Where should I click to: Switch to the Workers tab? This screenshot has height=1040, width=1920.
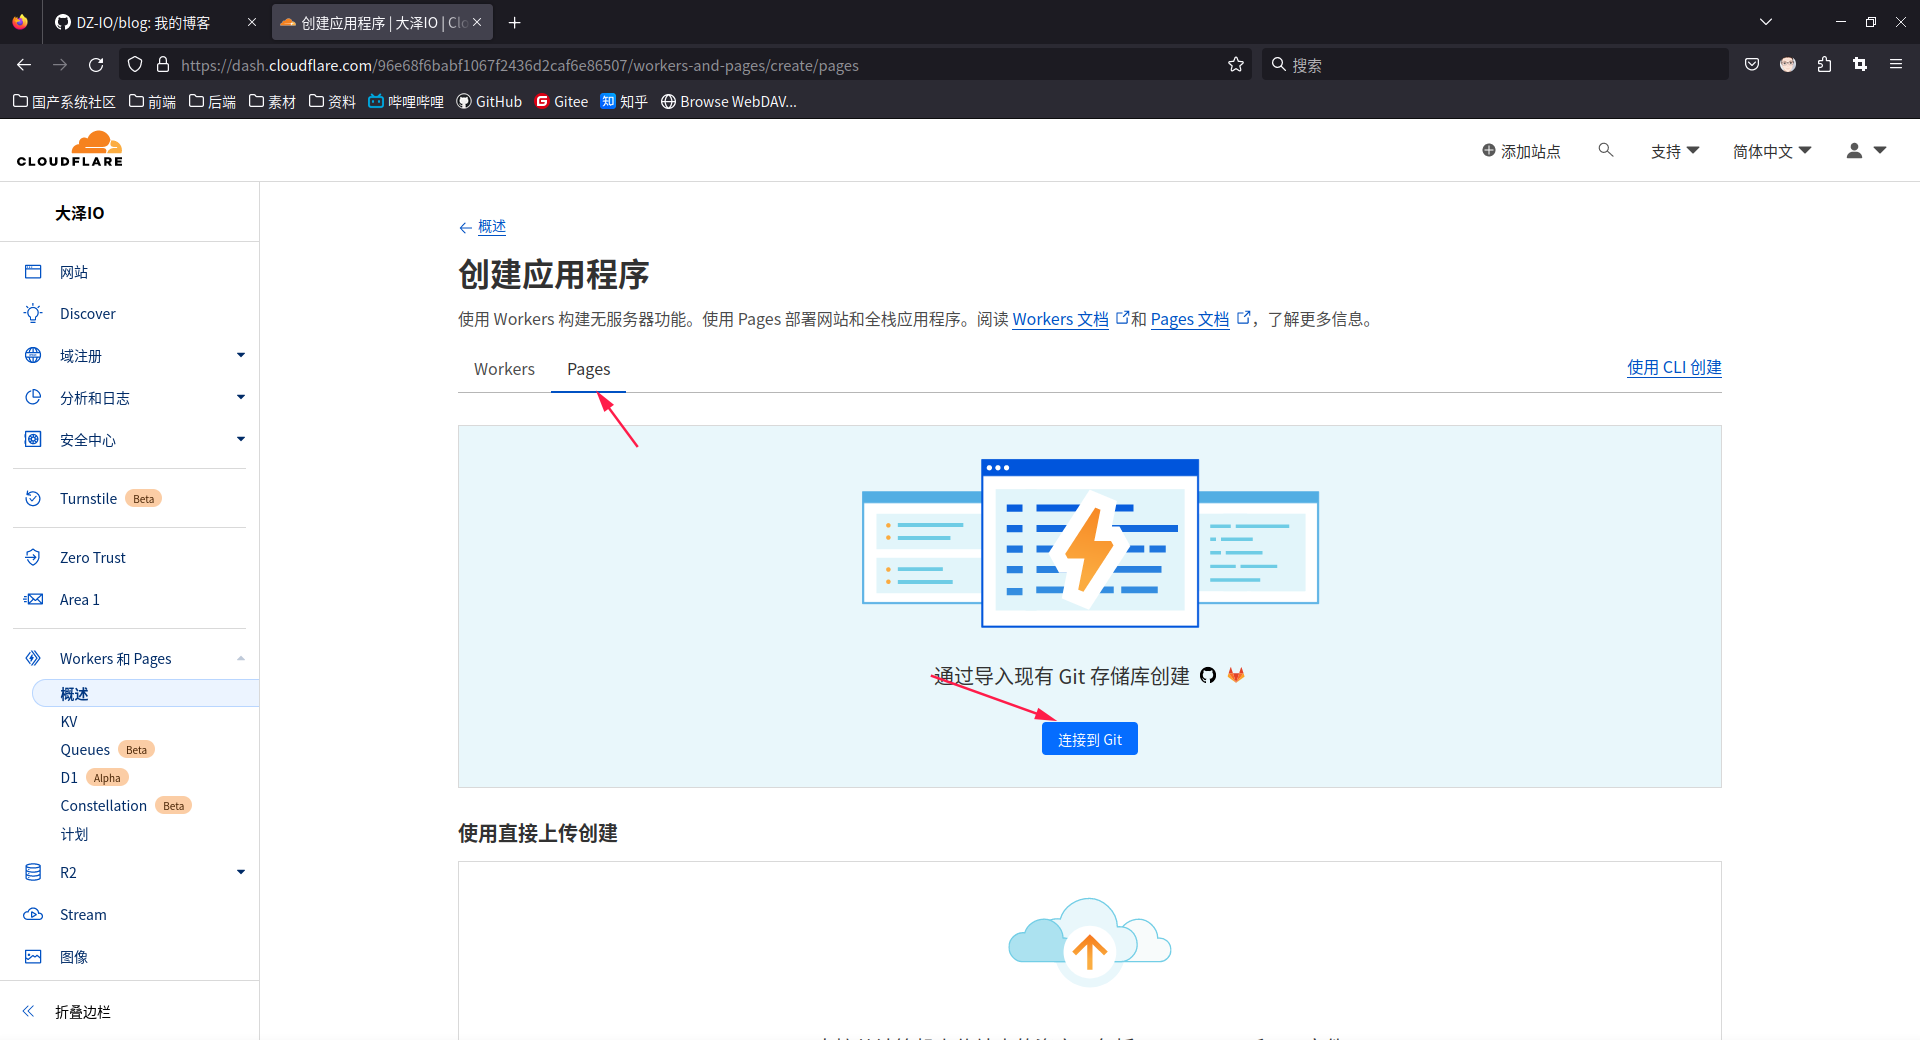tap(504, 369)
